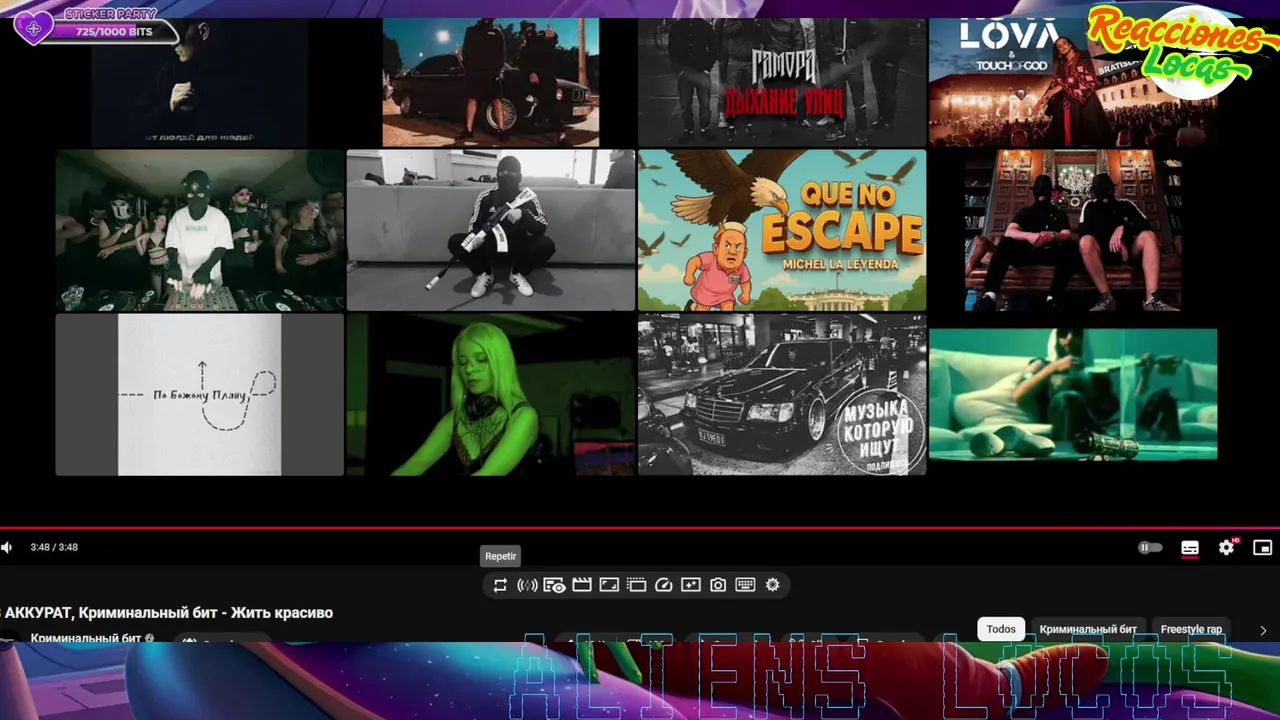Open the video filters sparkle icon

pos(690,585)
